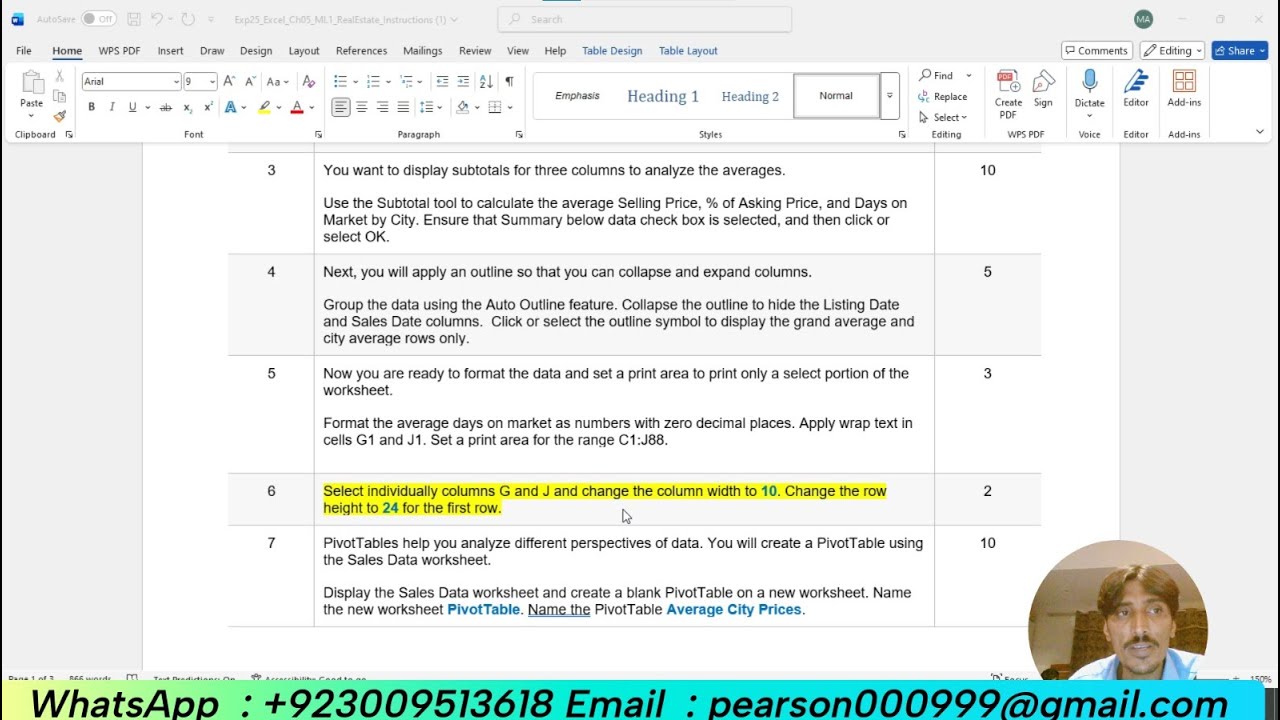This screenshot has width=1280, height=720.
Task: Open the font size dropdown
Action: point(212,82)
